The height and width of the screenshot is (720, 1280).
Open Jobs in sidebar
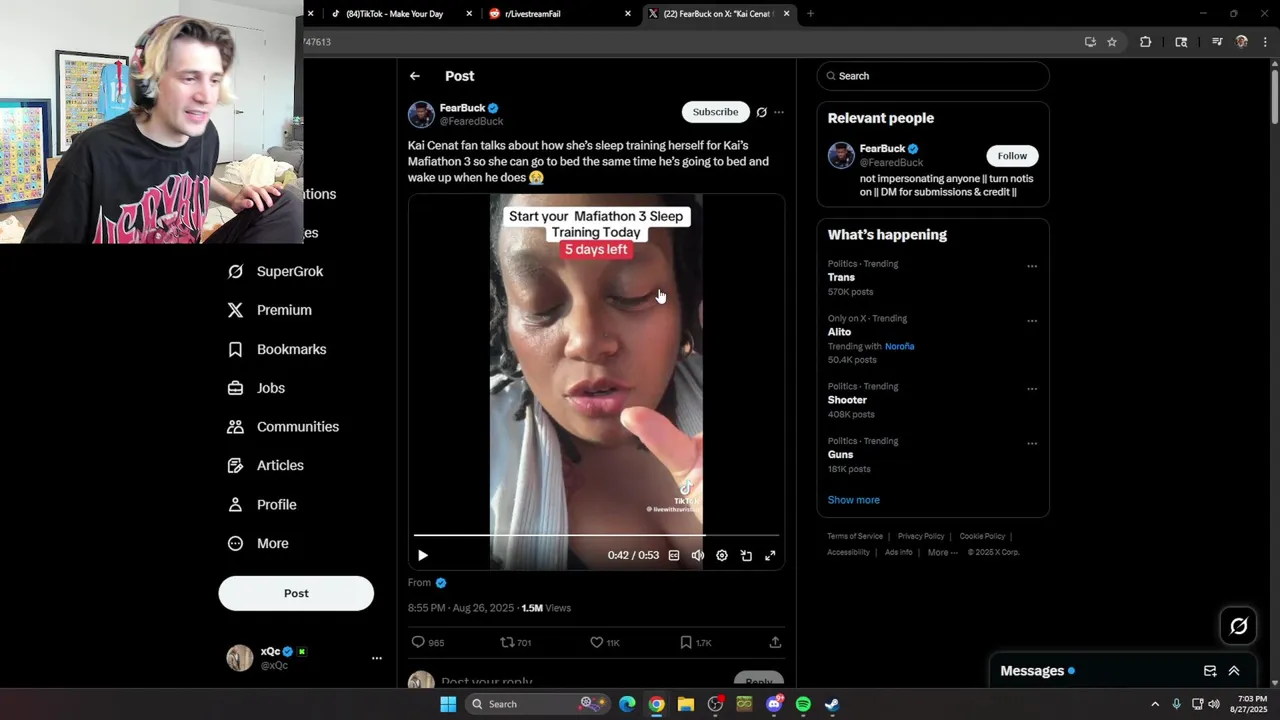tap(257, 388)
